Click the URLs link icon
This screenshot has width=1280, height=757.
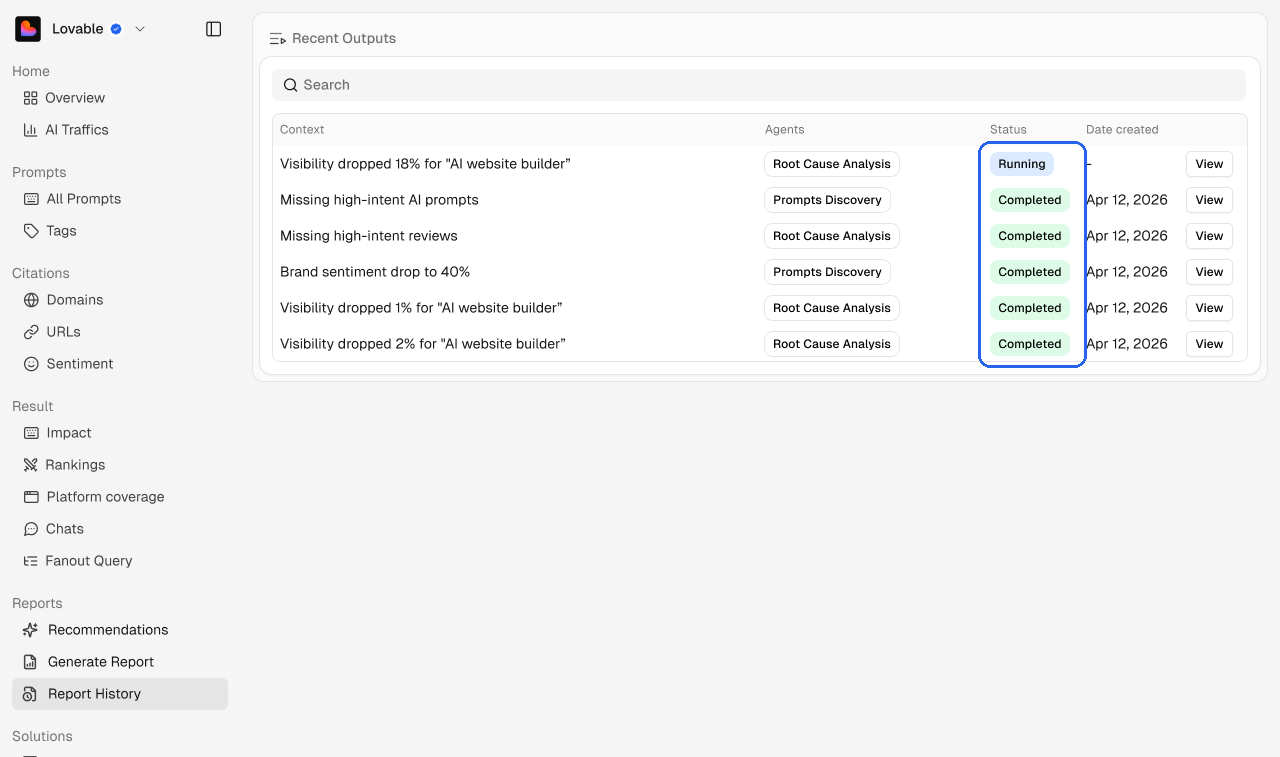click(x=31, y=332)
